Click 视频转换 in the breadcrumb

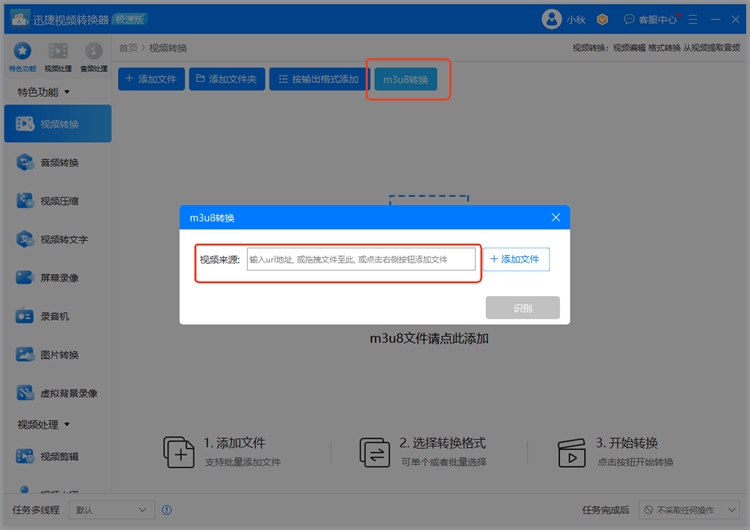click(x=168, y=48)
